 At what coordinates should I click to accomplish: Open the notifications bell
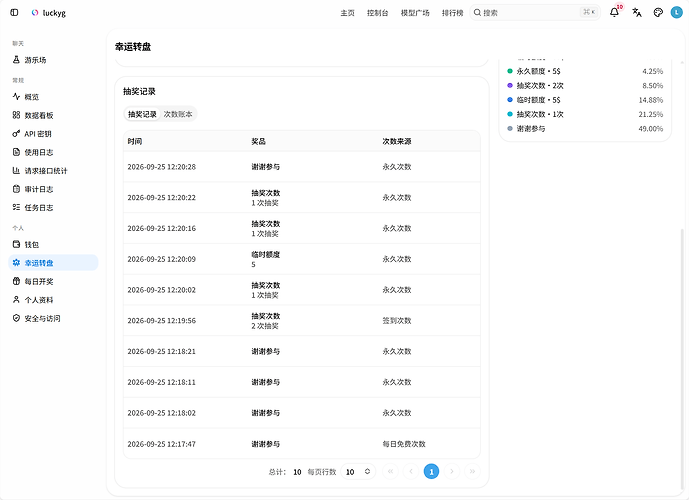coord(614,13)
